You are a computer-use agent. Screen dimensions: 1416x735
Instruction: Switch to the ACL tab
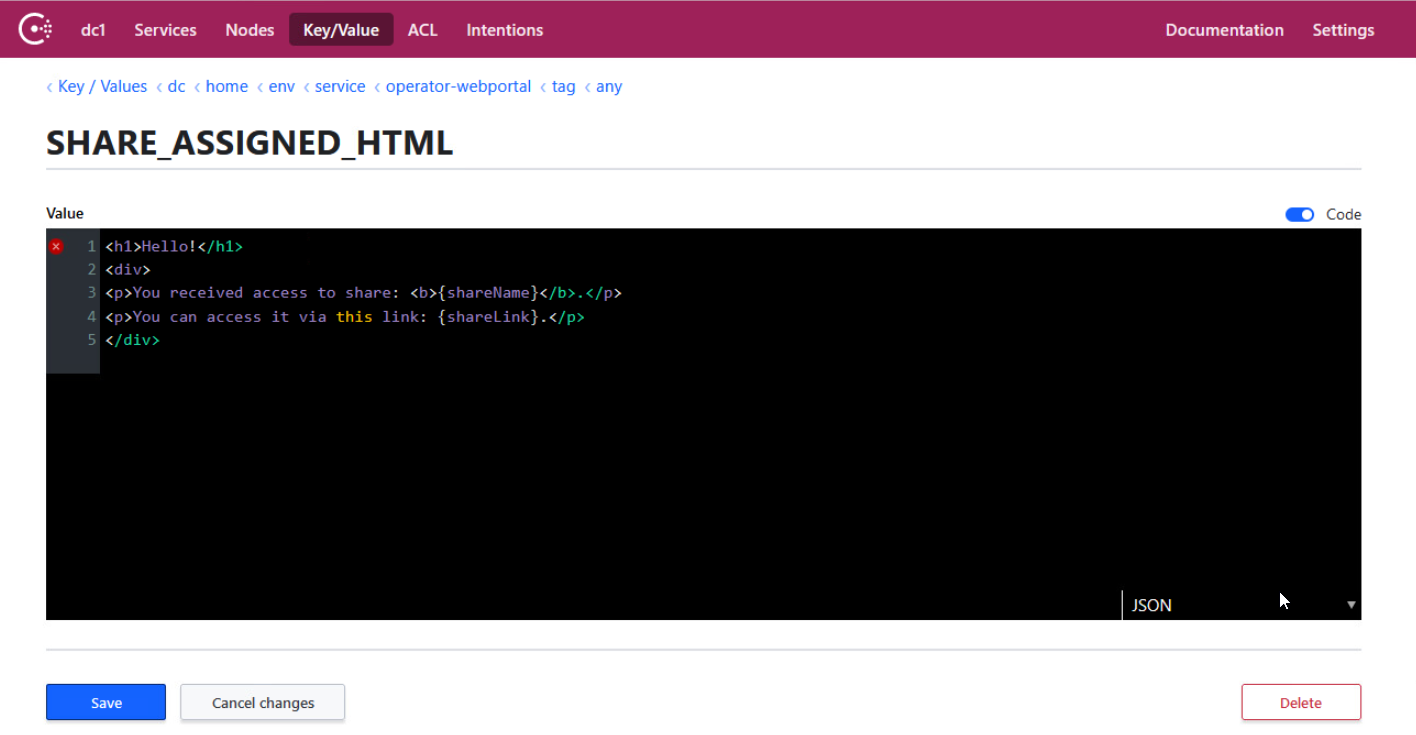click(422, 30)
